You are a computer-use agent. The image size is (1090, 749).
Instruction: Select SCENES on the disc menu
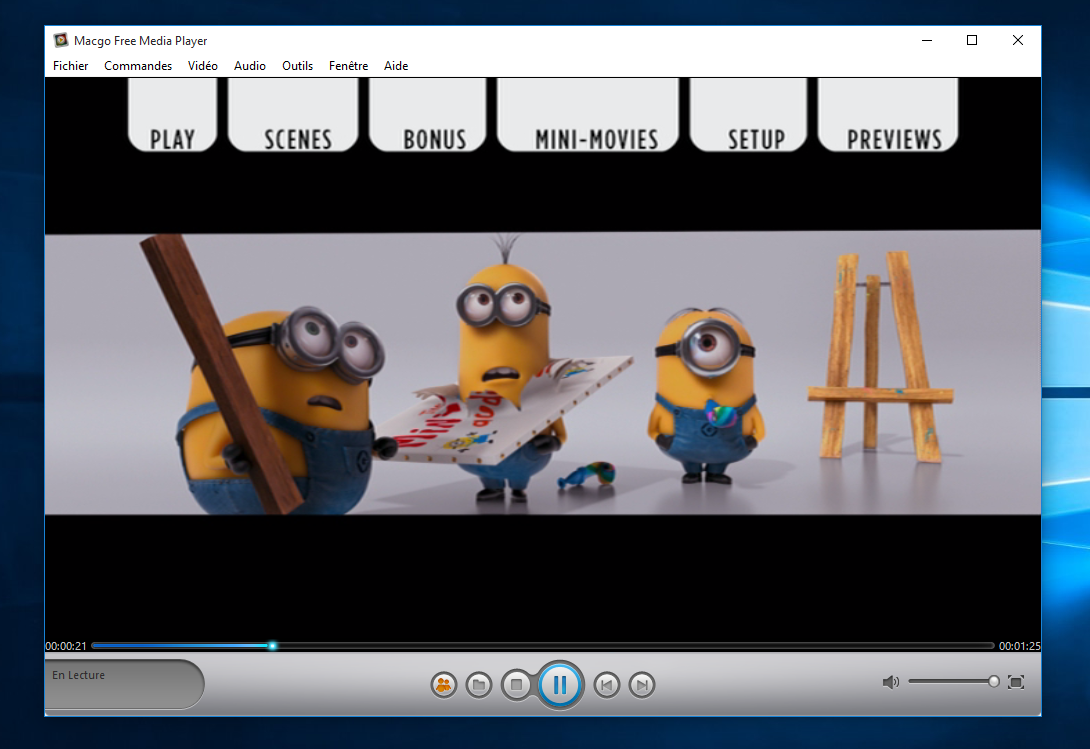pyautogui.click(x=293, y=115)
